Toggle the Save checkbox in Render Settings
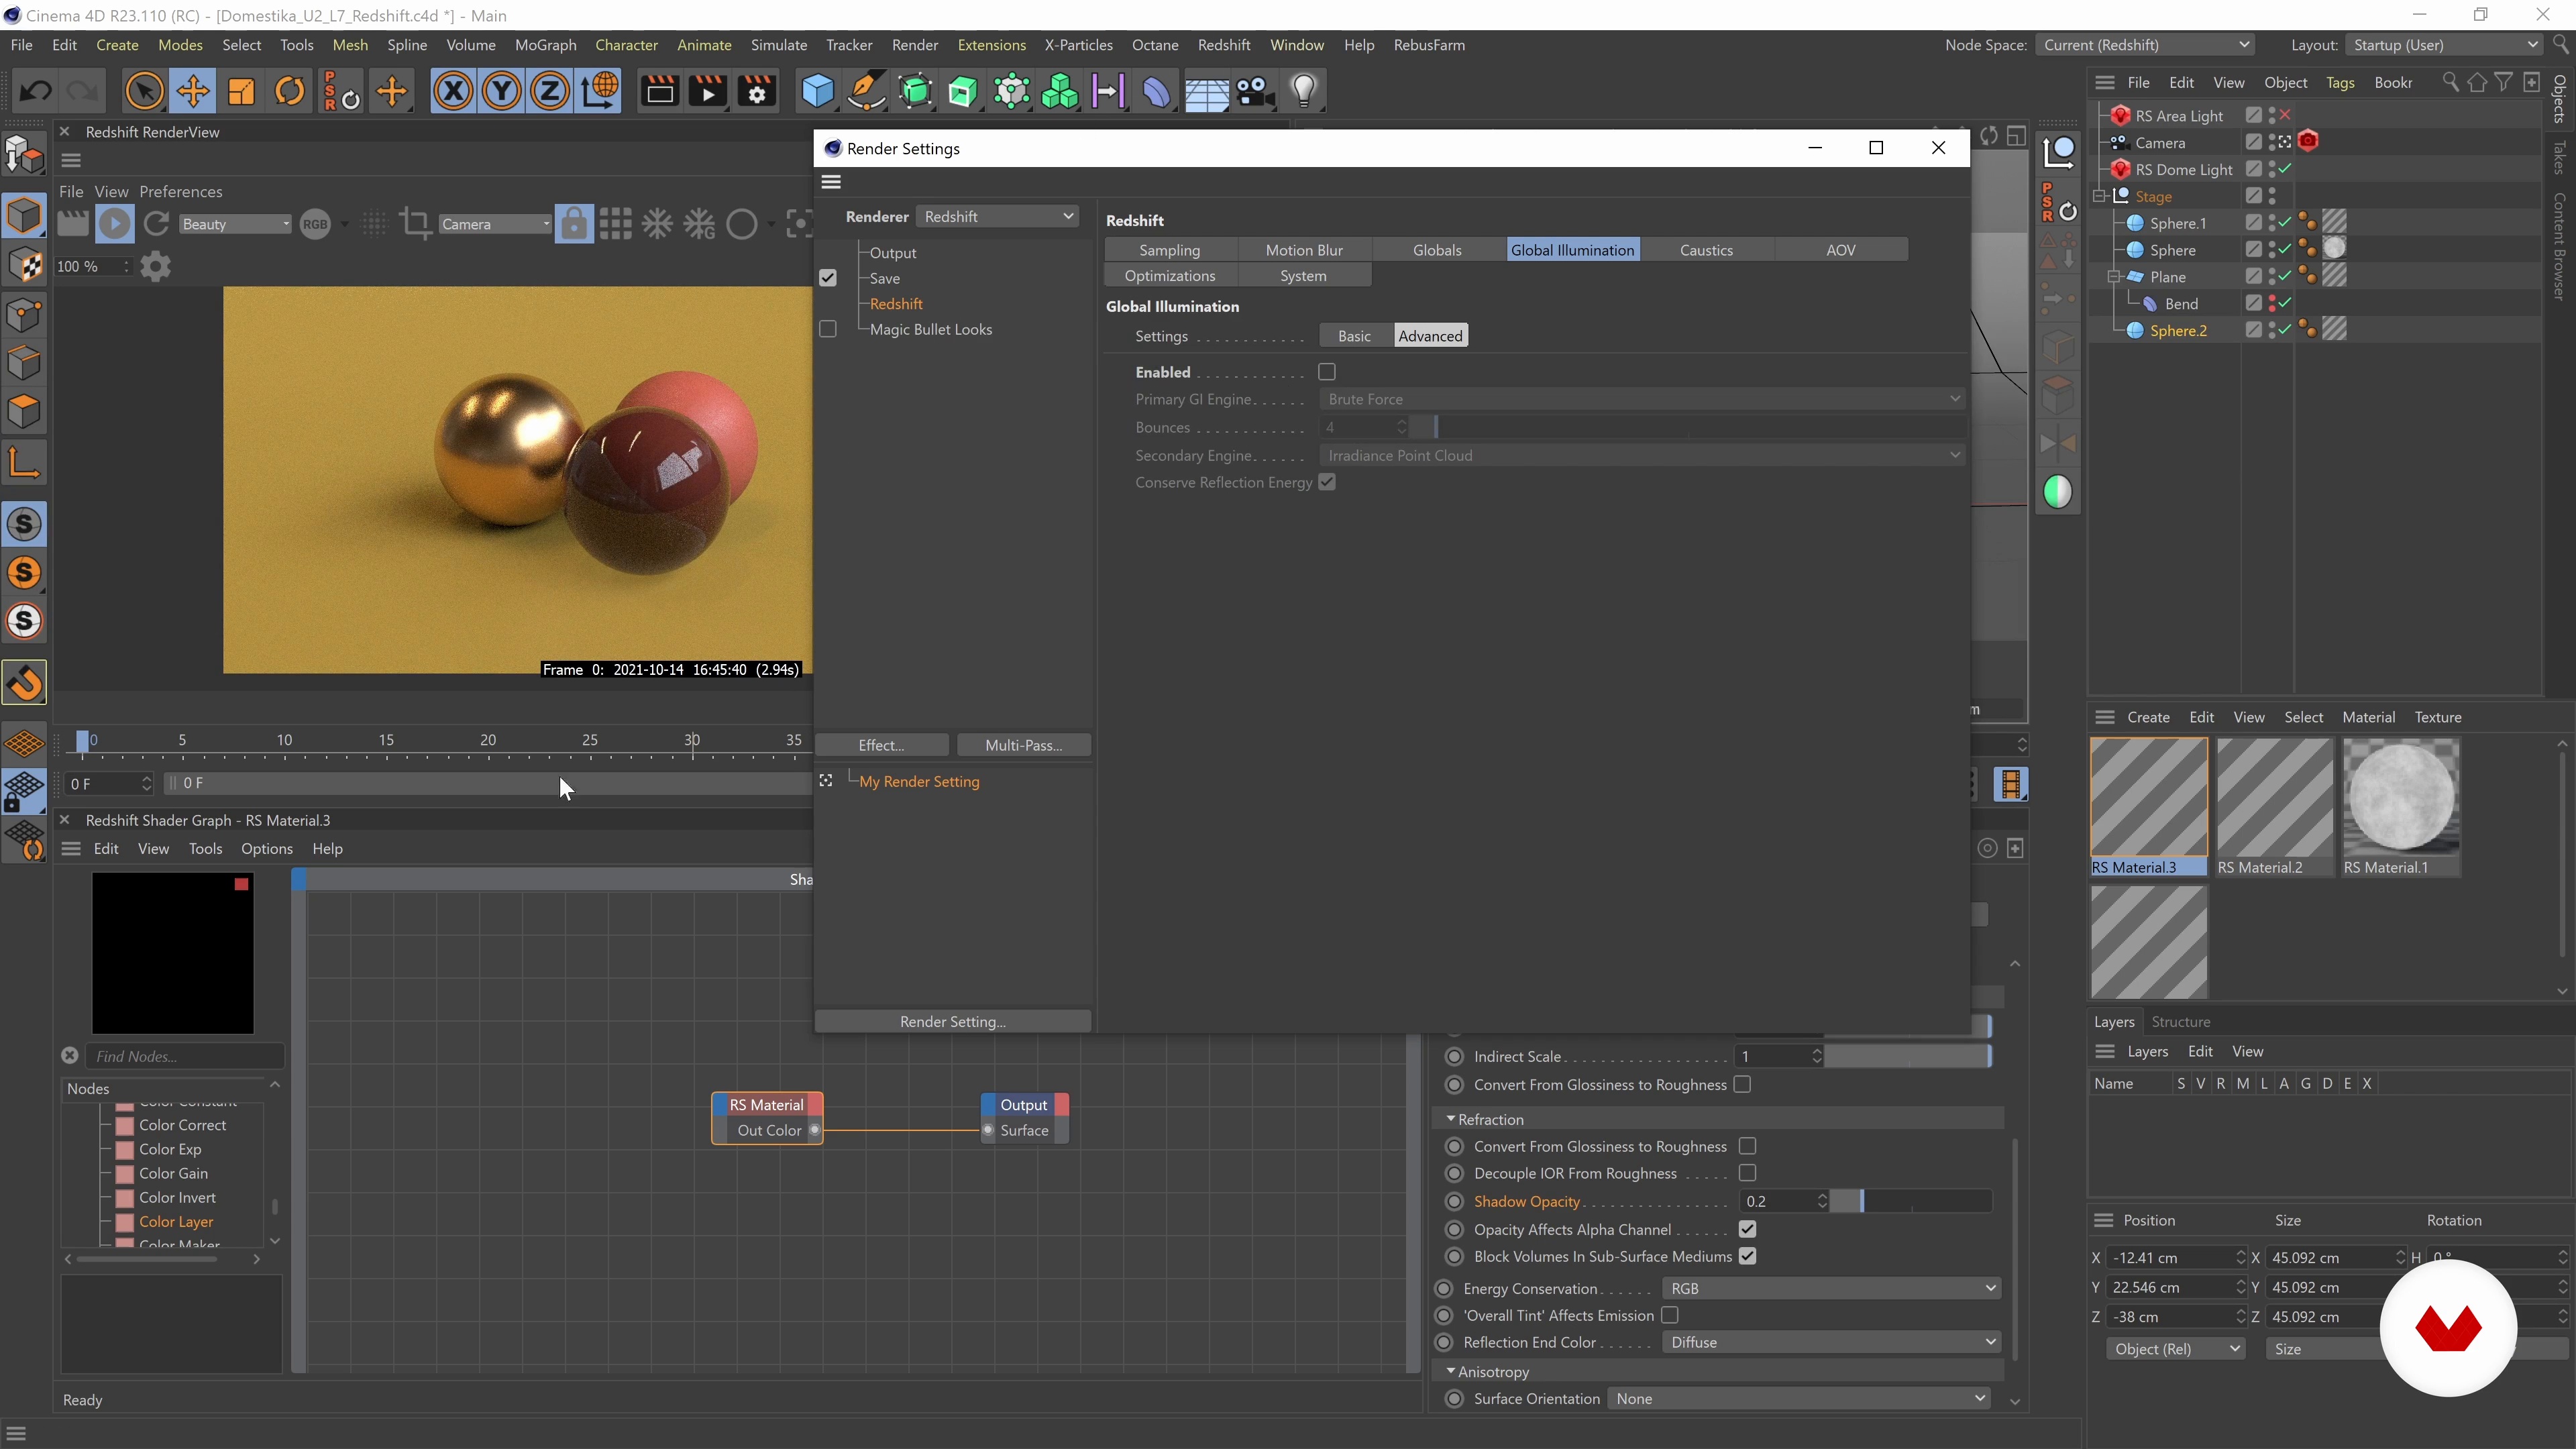The image size is (2576, 1449). point(828,278)
